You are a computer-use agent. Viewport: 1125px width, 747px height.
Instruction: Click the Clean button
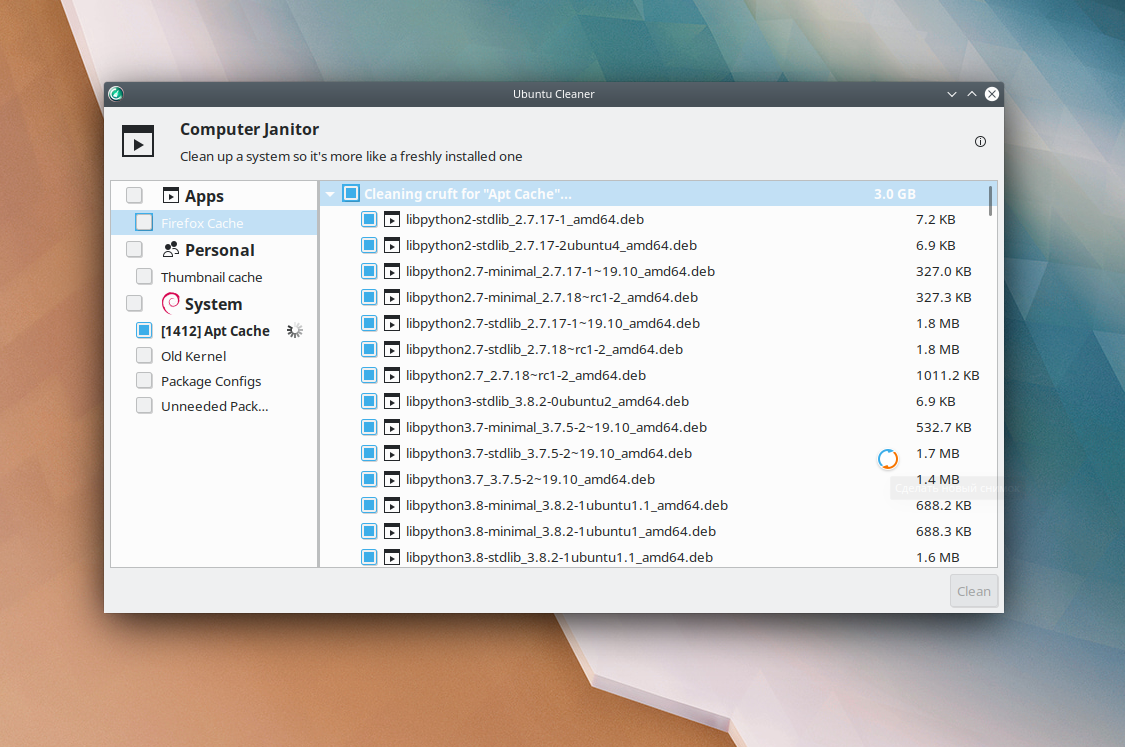point(974,591)
